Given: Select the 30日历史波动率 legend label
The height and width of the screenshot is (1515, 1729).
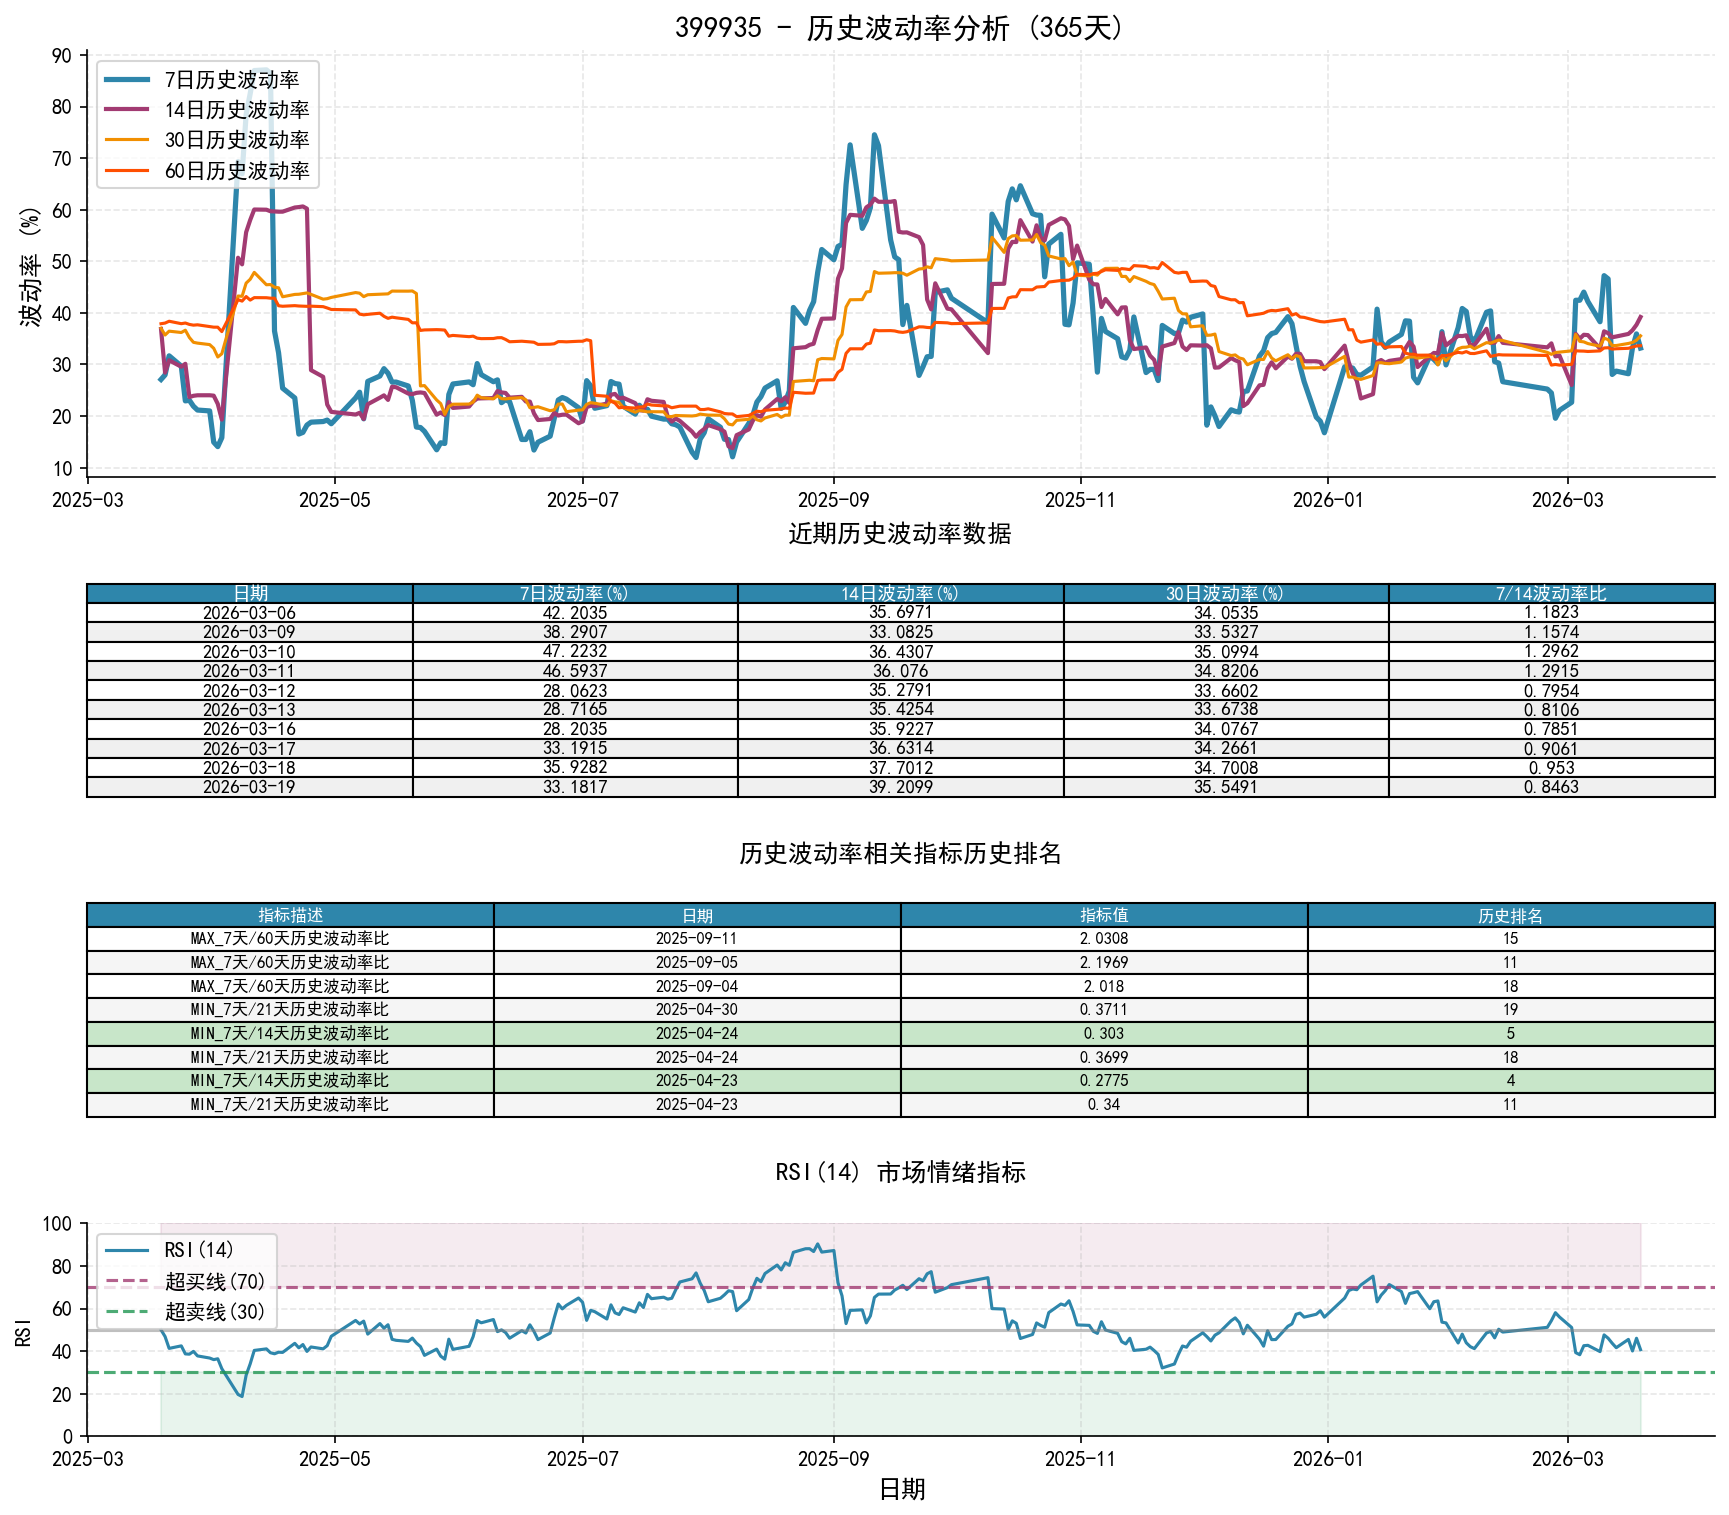Looking at the screenshot, I should (x=237, y=141).
